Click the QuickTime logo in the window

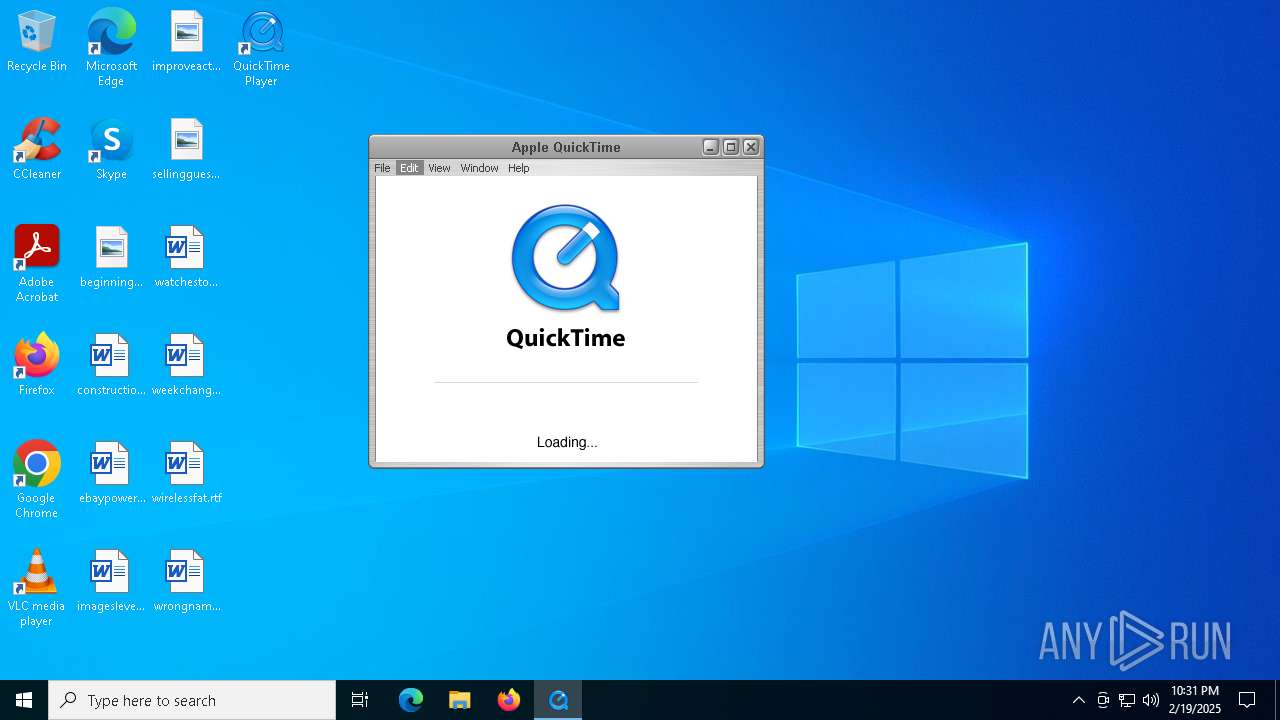(566, 258)
